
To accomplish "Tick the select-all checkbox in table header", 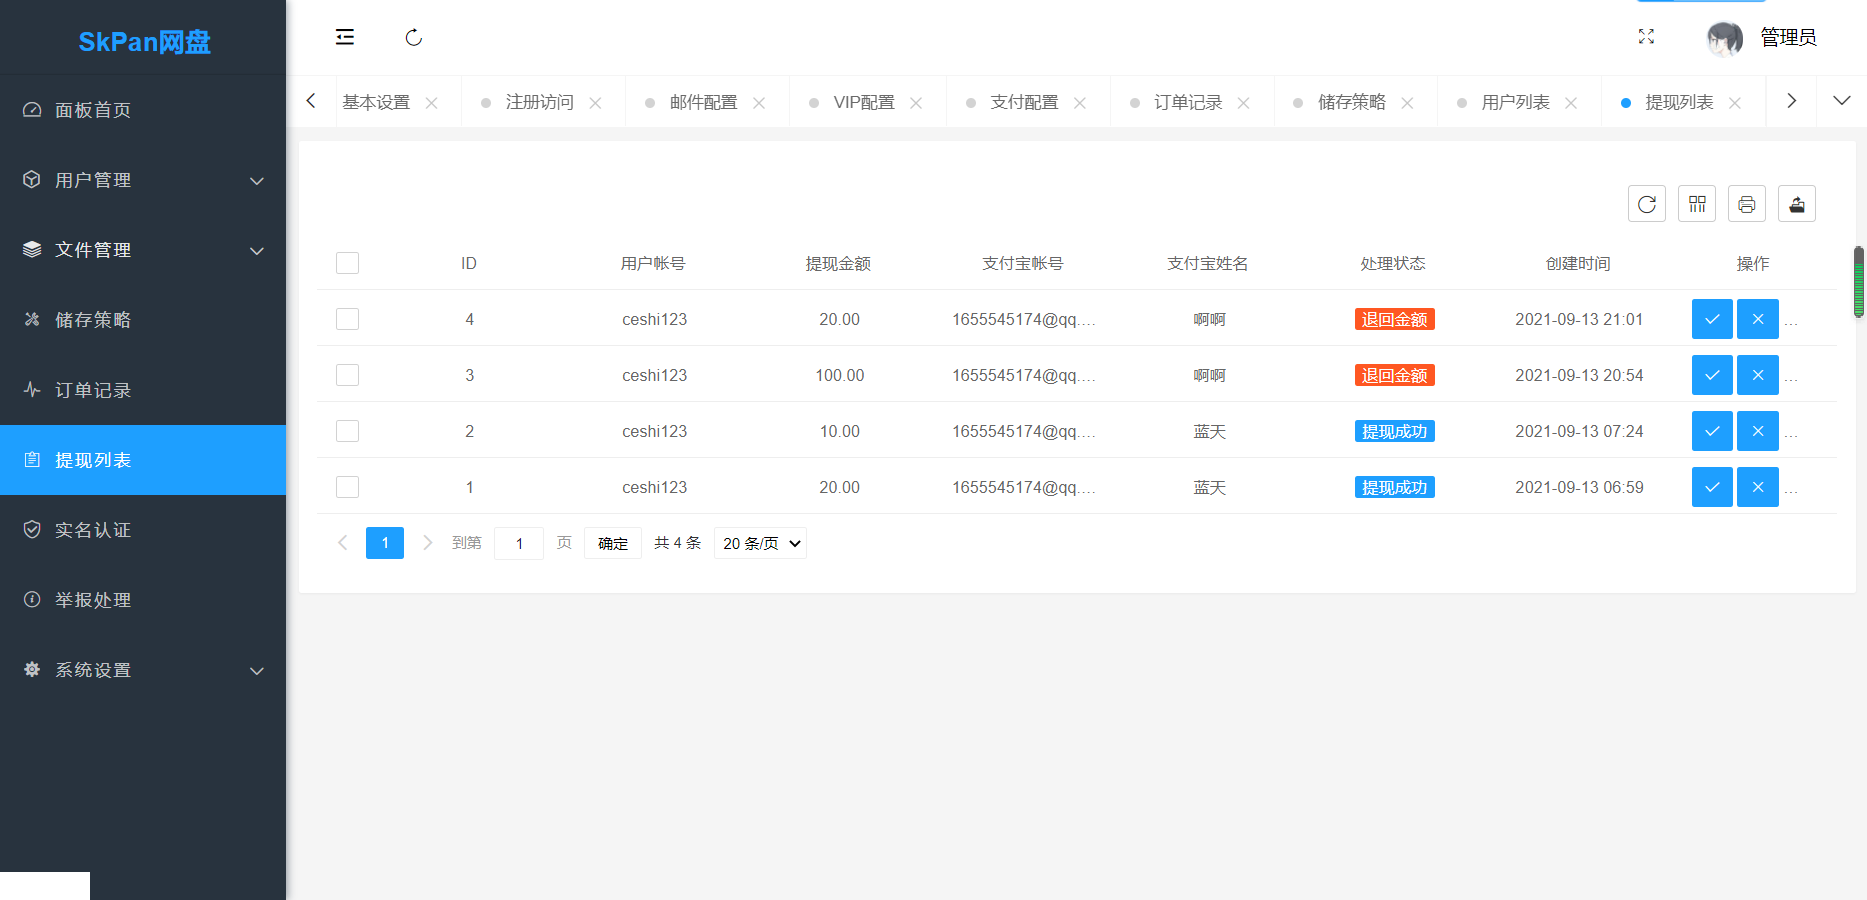I will (x=347, y=263).
